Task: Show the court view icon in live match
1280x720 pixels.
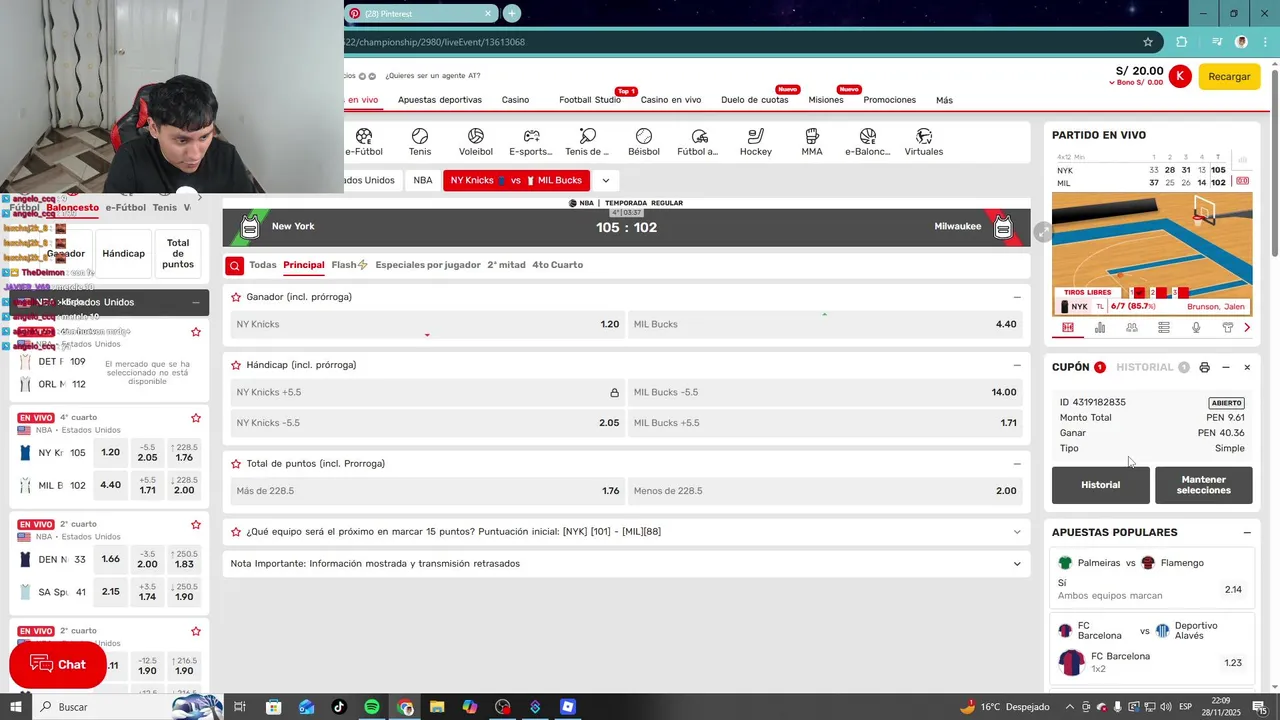Action: pyautogui.click(x=1068, y=327)
